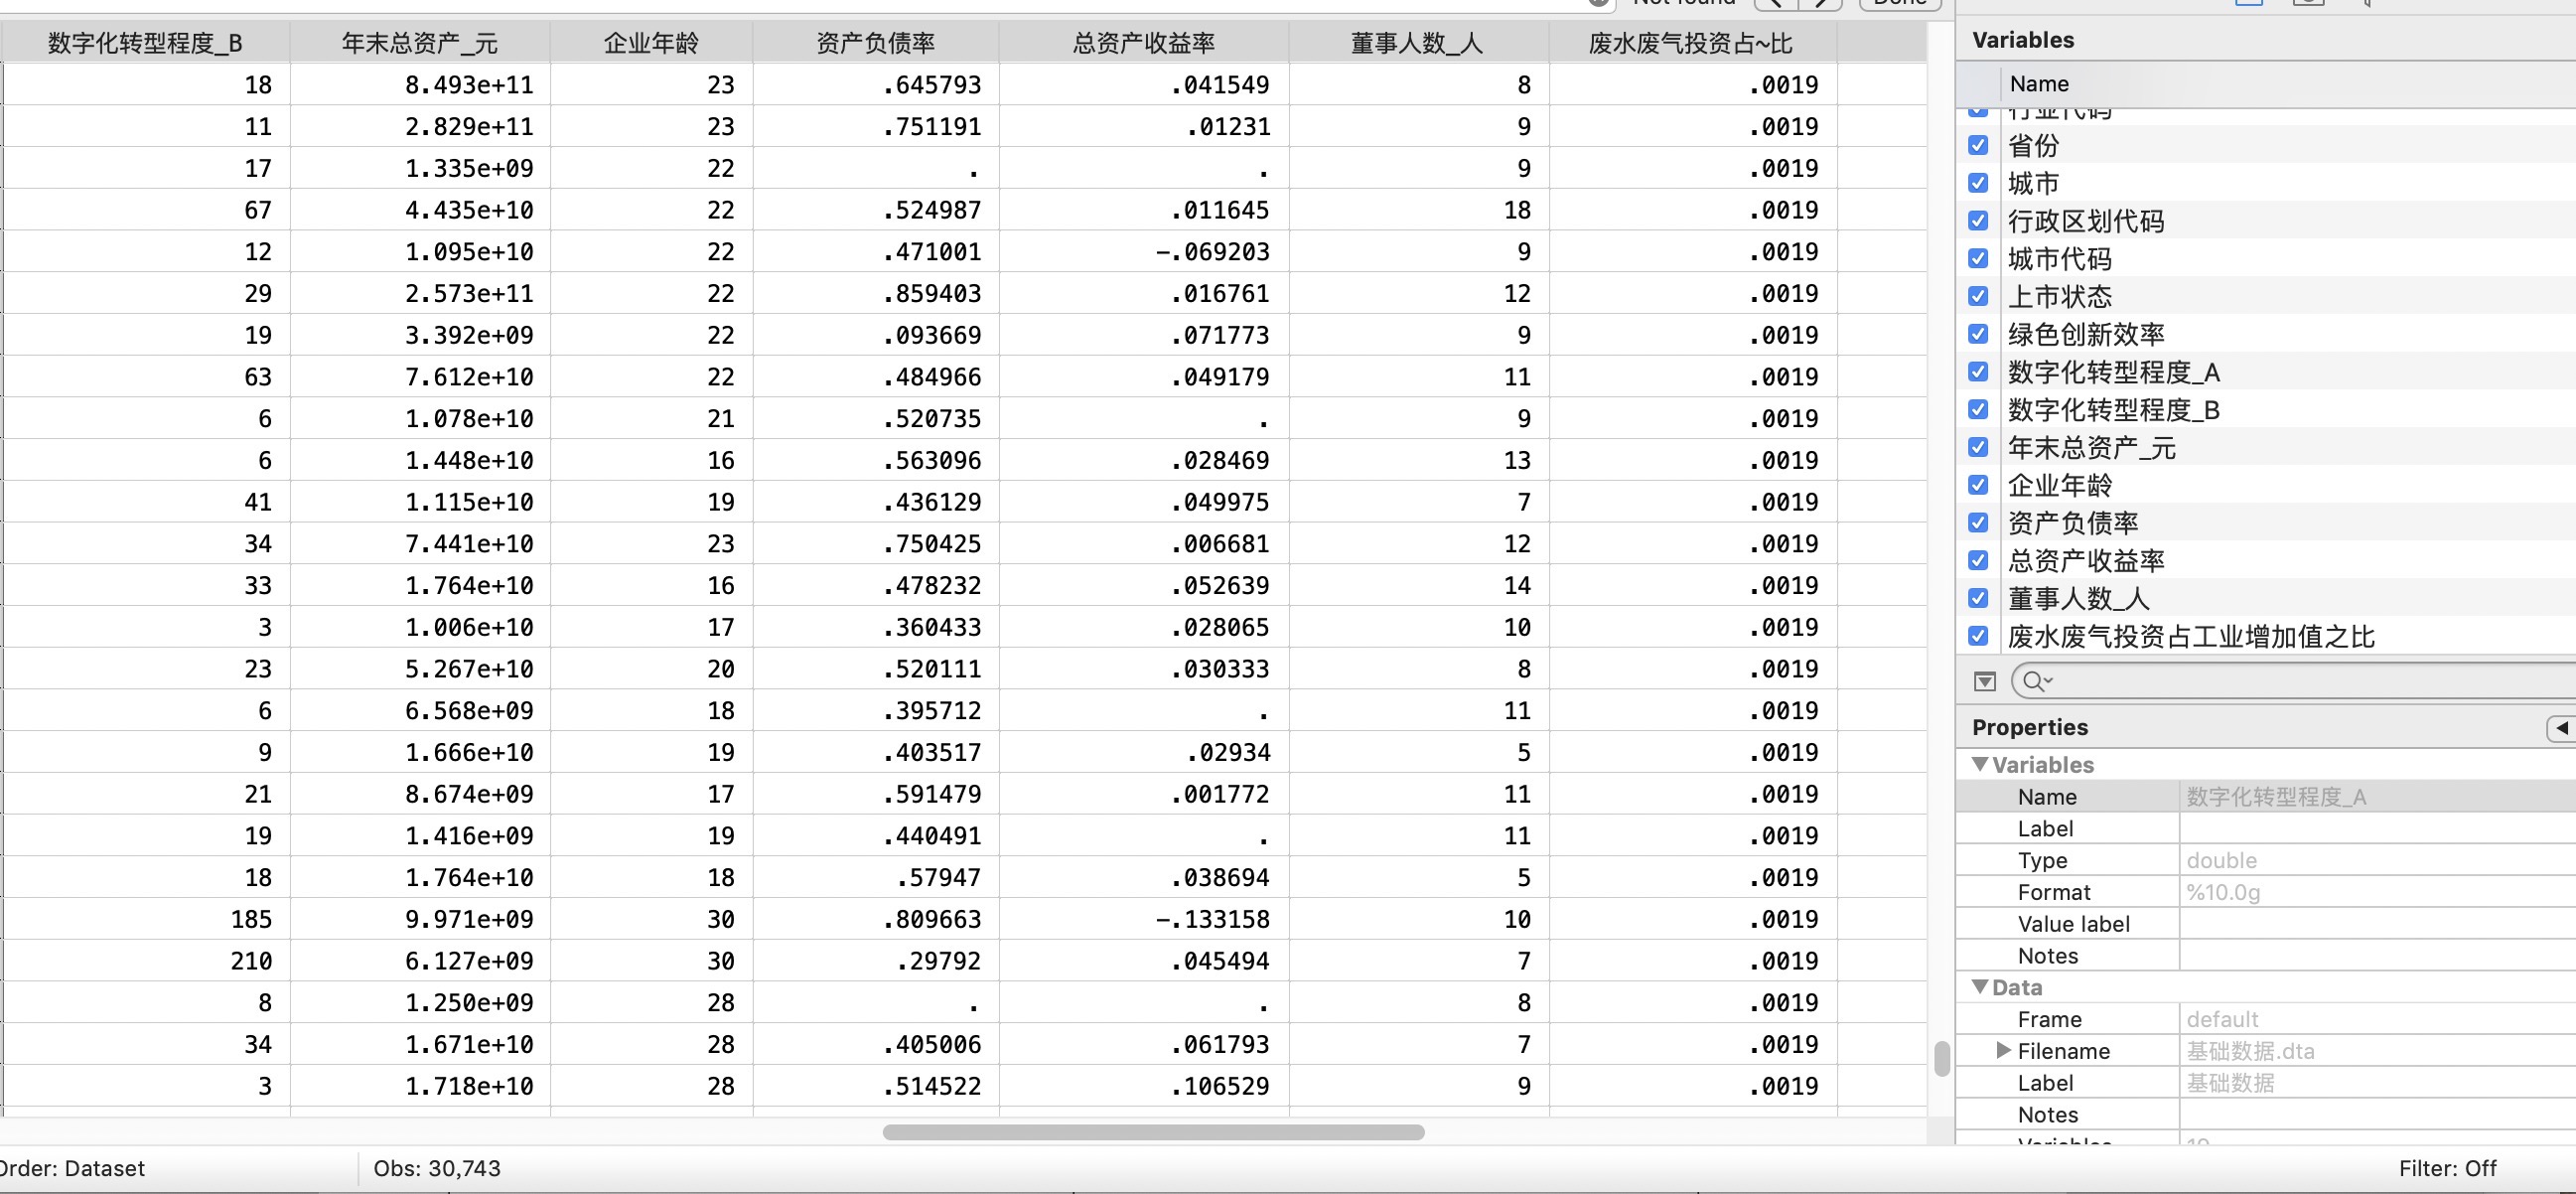Expand the Filename property row
This screenshot has width=2576, height=1194.
tap(2002, 1050)
